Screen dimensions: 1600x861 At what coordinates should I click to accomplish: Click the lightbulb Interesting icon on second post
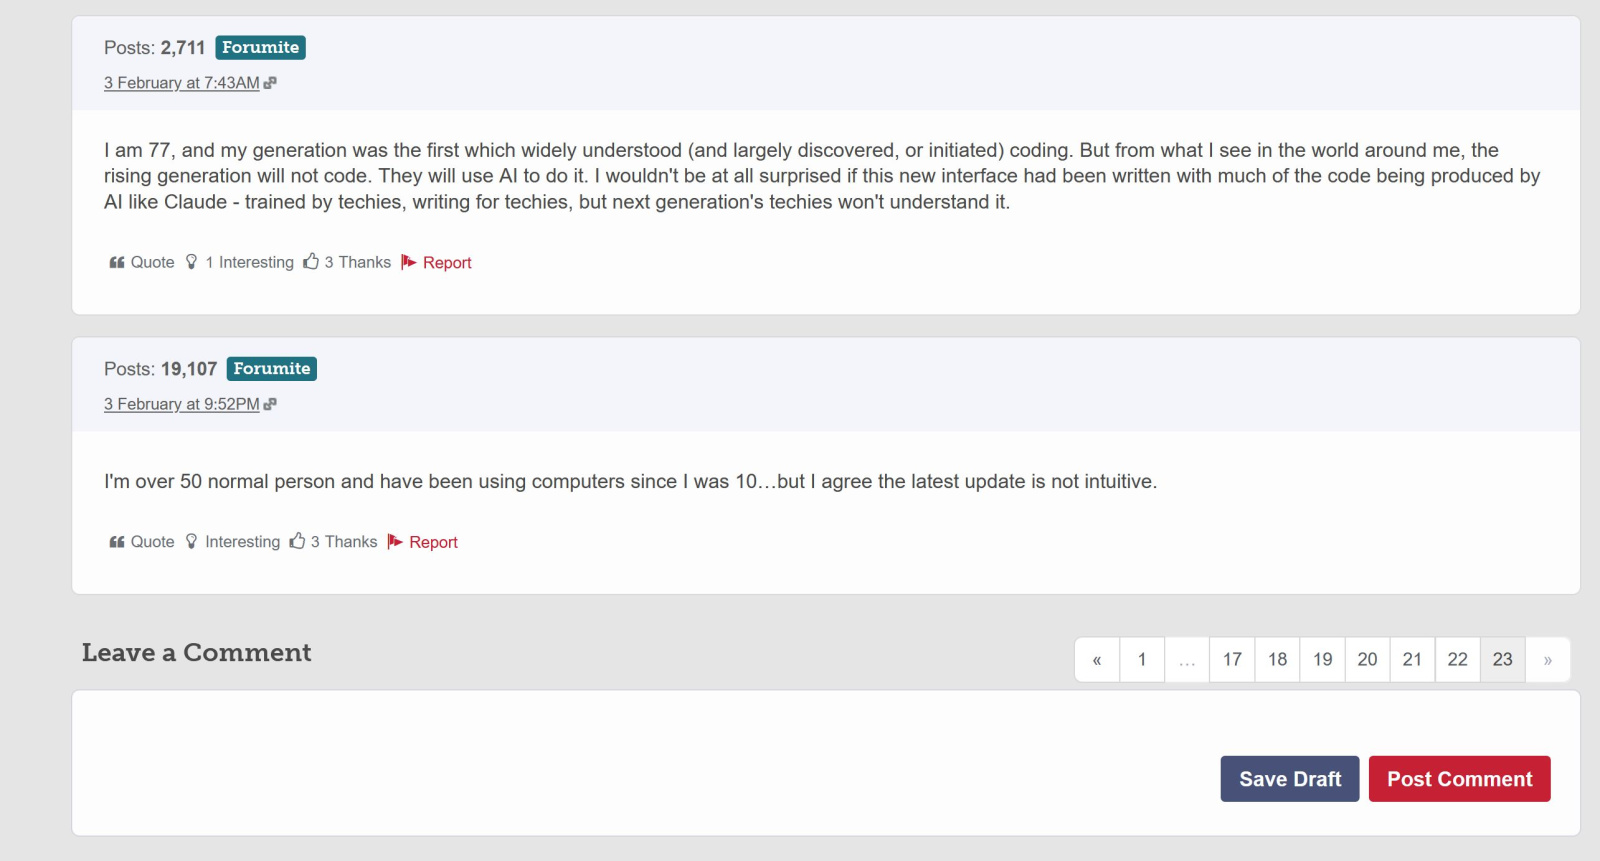[x=191, y=542]
